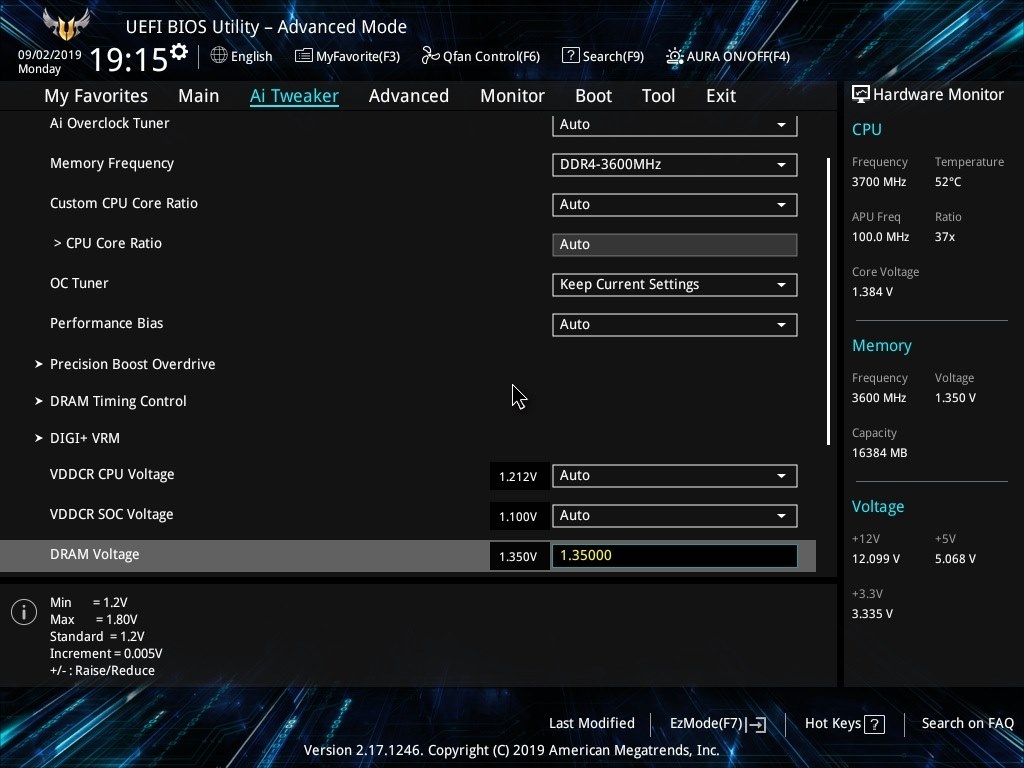Click the settings gear next to the clock

(x=179, y=51)
